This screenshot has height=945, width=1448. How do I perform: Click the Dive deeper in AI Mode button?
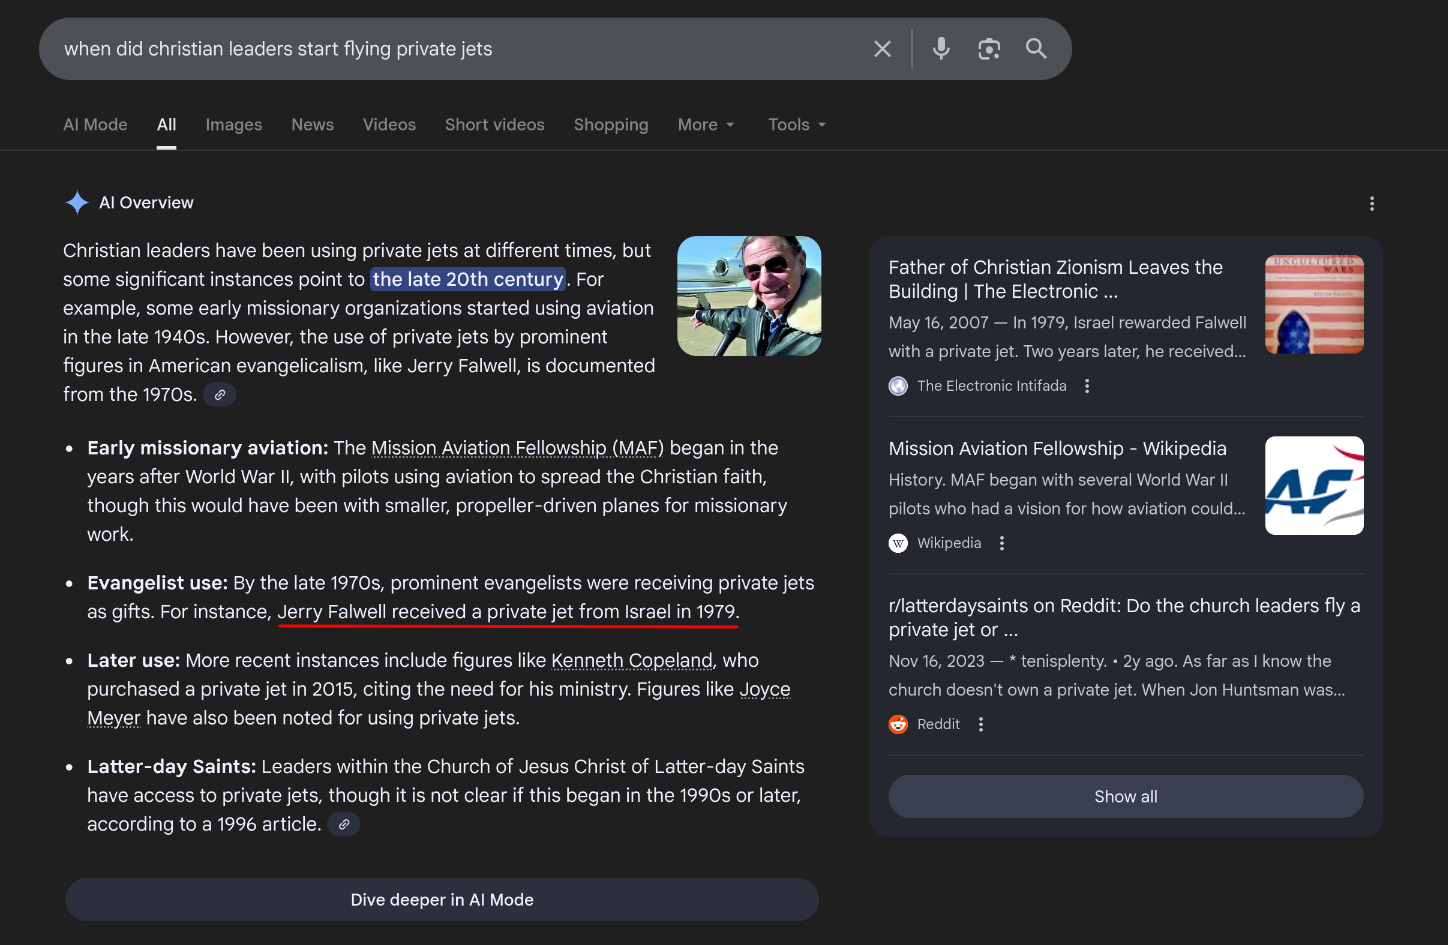tap(442, 900)
